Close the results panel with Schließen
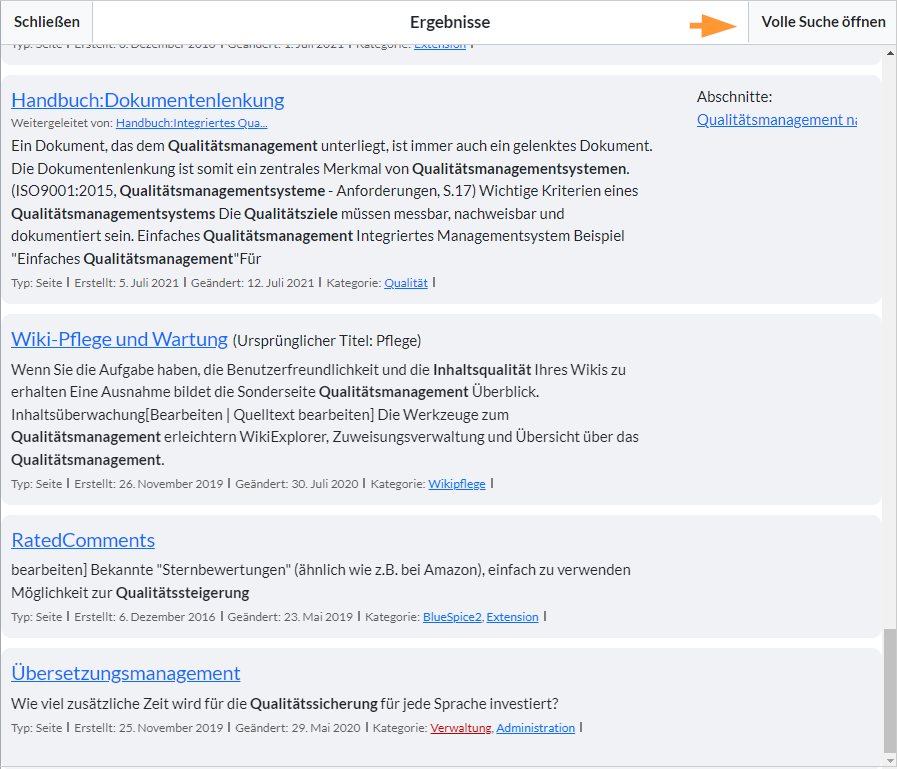897x769 pixels. [x=46, y=22]
